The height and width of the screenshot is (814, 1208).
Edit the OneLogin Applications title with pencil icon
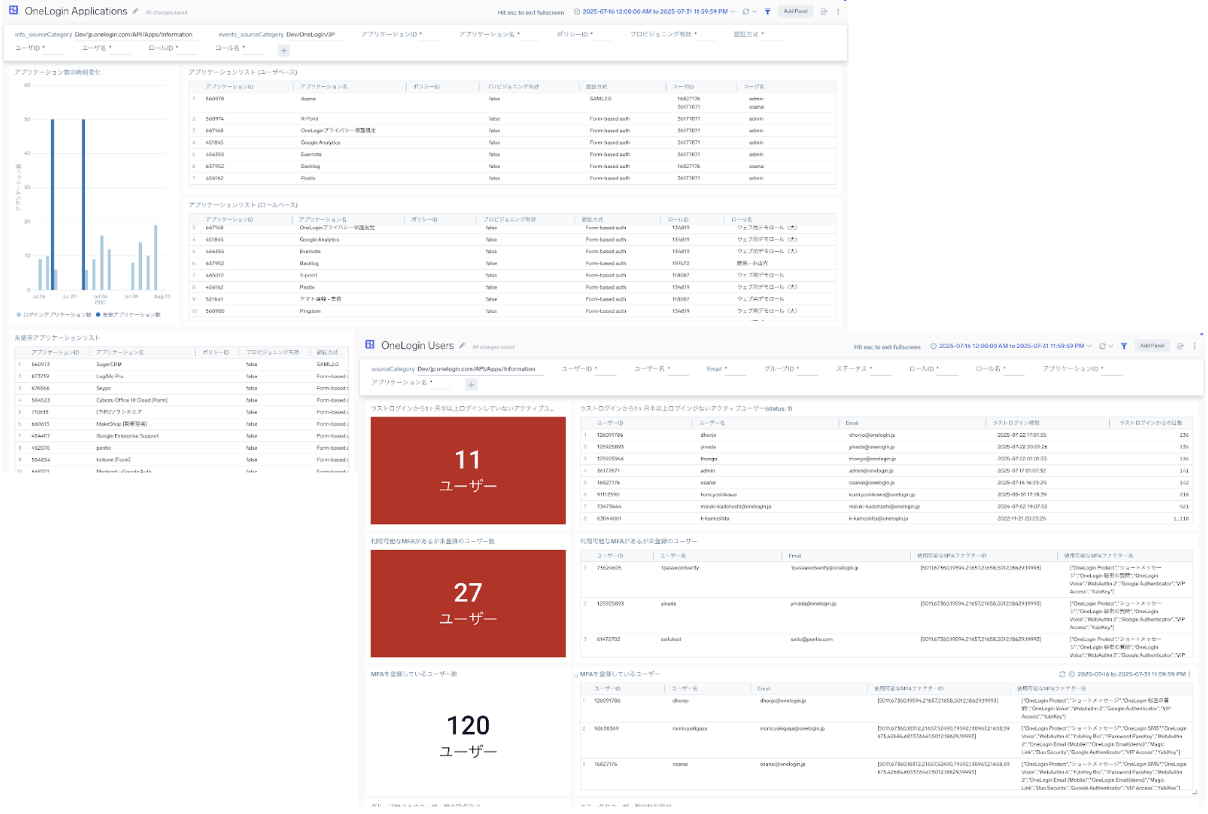click(135, 12)
